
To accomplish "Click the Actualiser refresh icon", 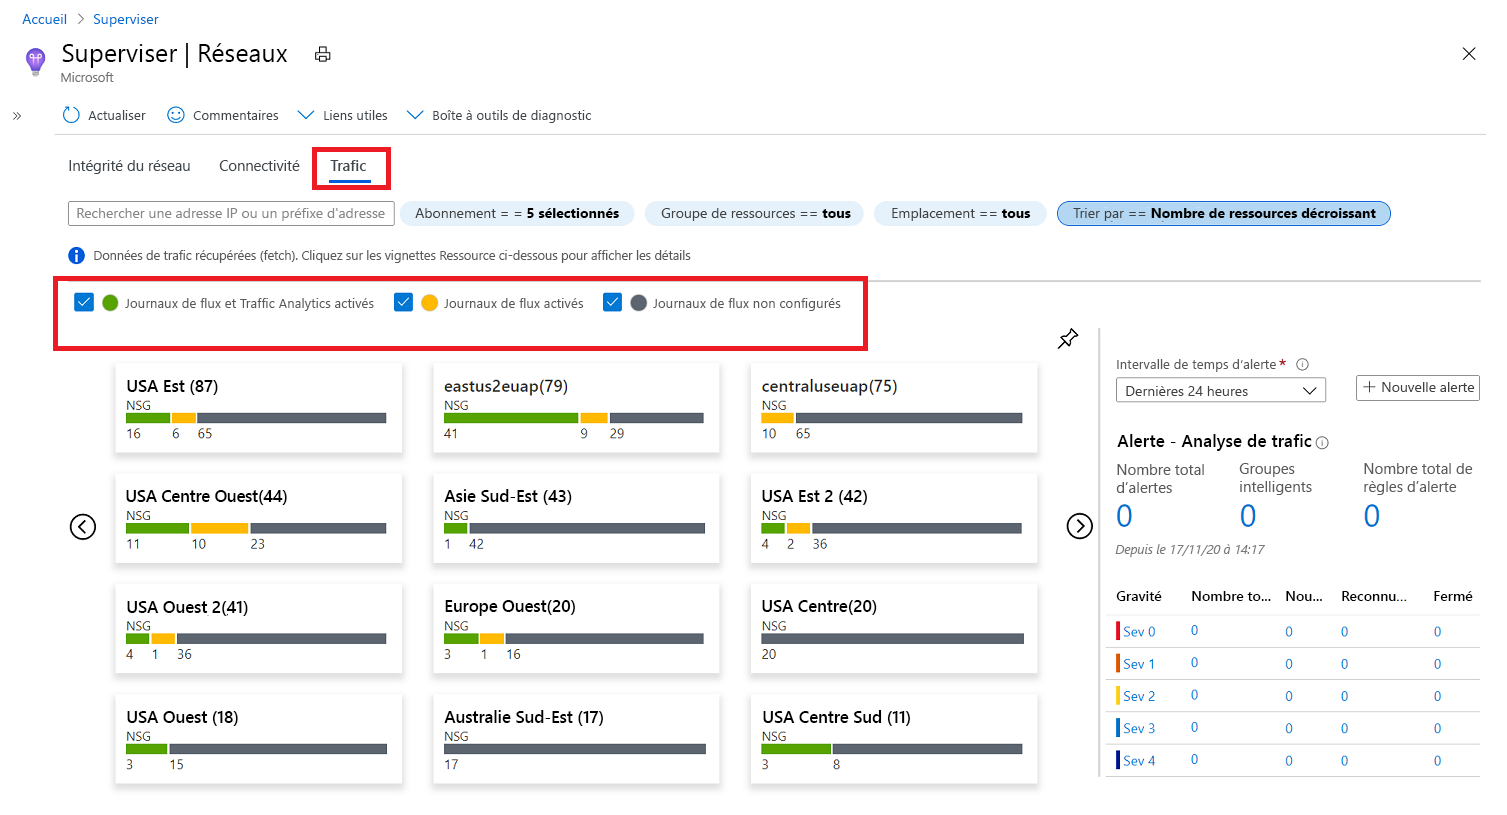I will click(x=71, y=115).
